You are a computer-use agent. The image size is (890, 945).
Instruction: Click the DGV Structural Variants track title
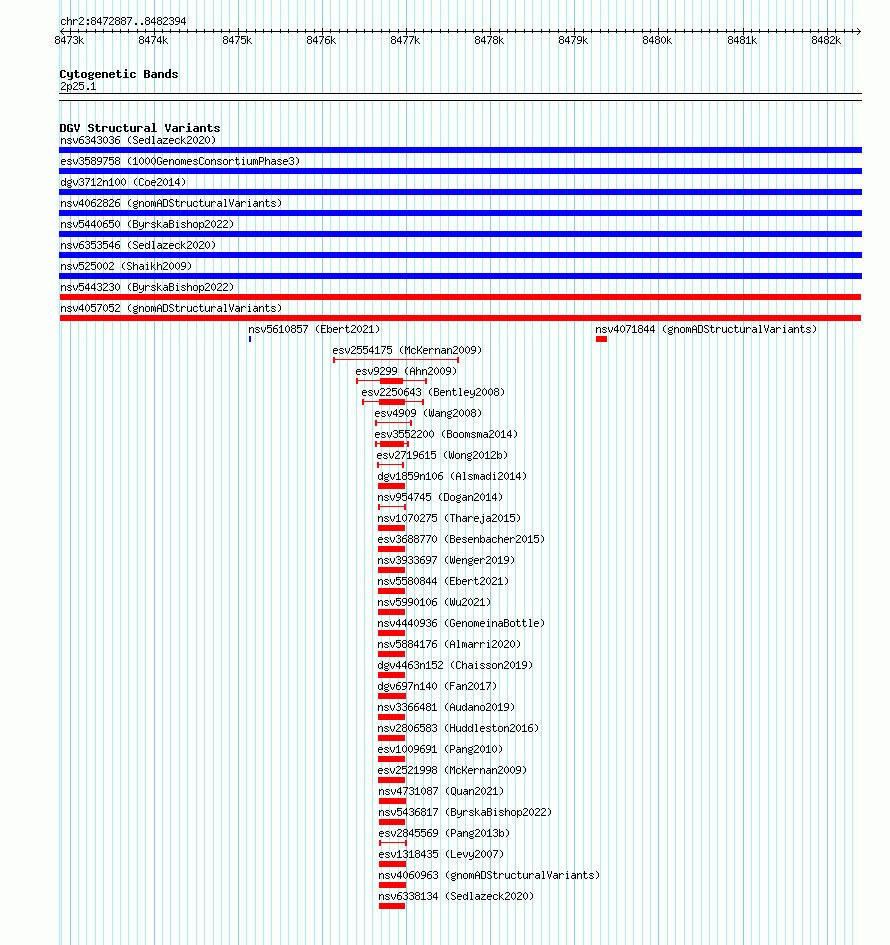(x=140, y=128)
